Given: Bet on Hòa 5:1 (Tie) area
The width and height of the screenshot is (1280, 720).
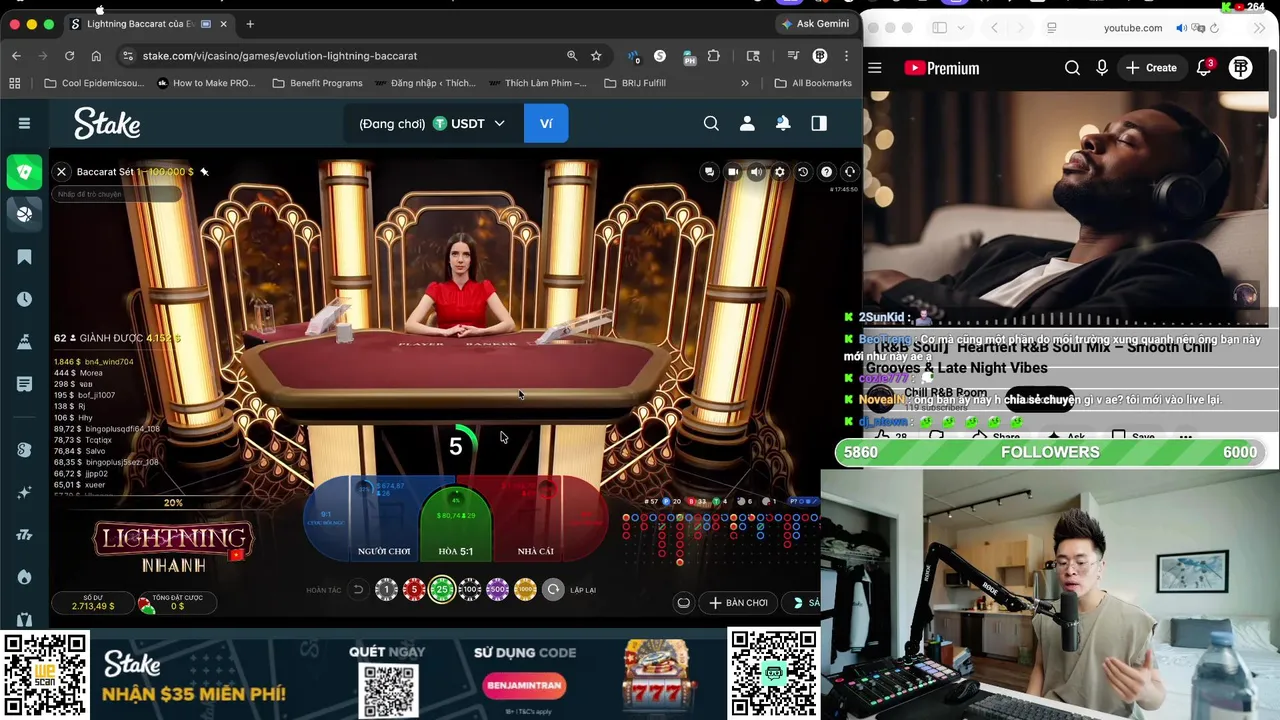Looking at the screenshot, I should 456,525.
